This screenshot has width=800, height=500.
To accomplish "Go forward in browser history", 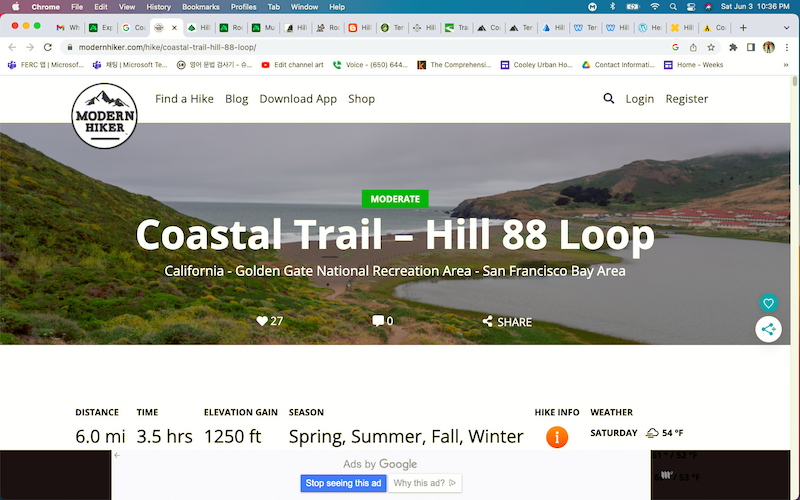I will click(x=30, y=47).
